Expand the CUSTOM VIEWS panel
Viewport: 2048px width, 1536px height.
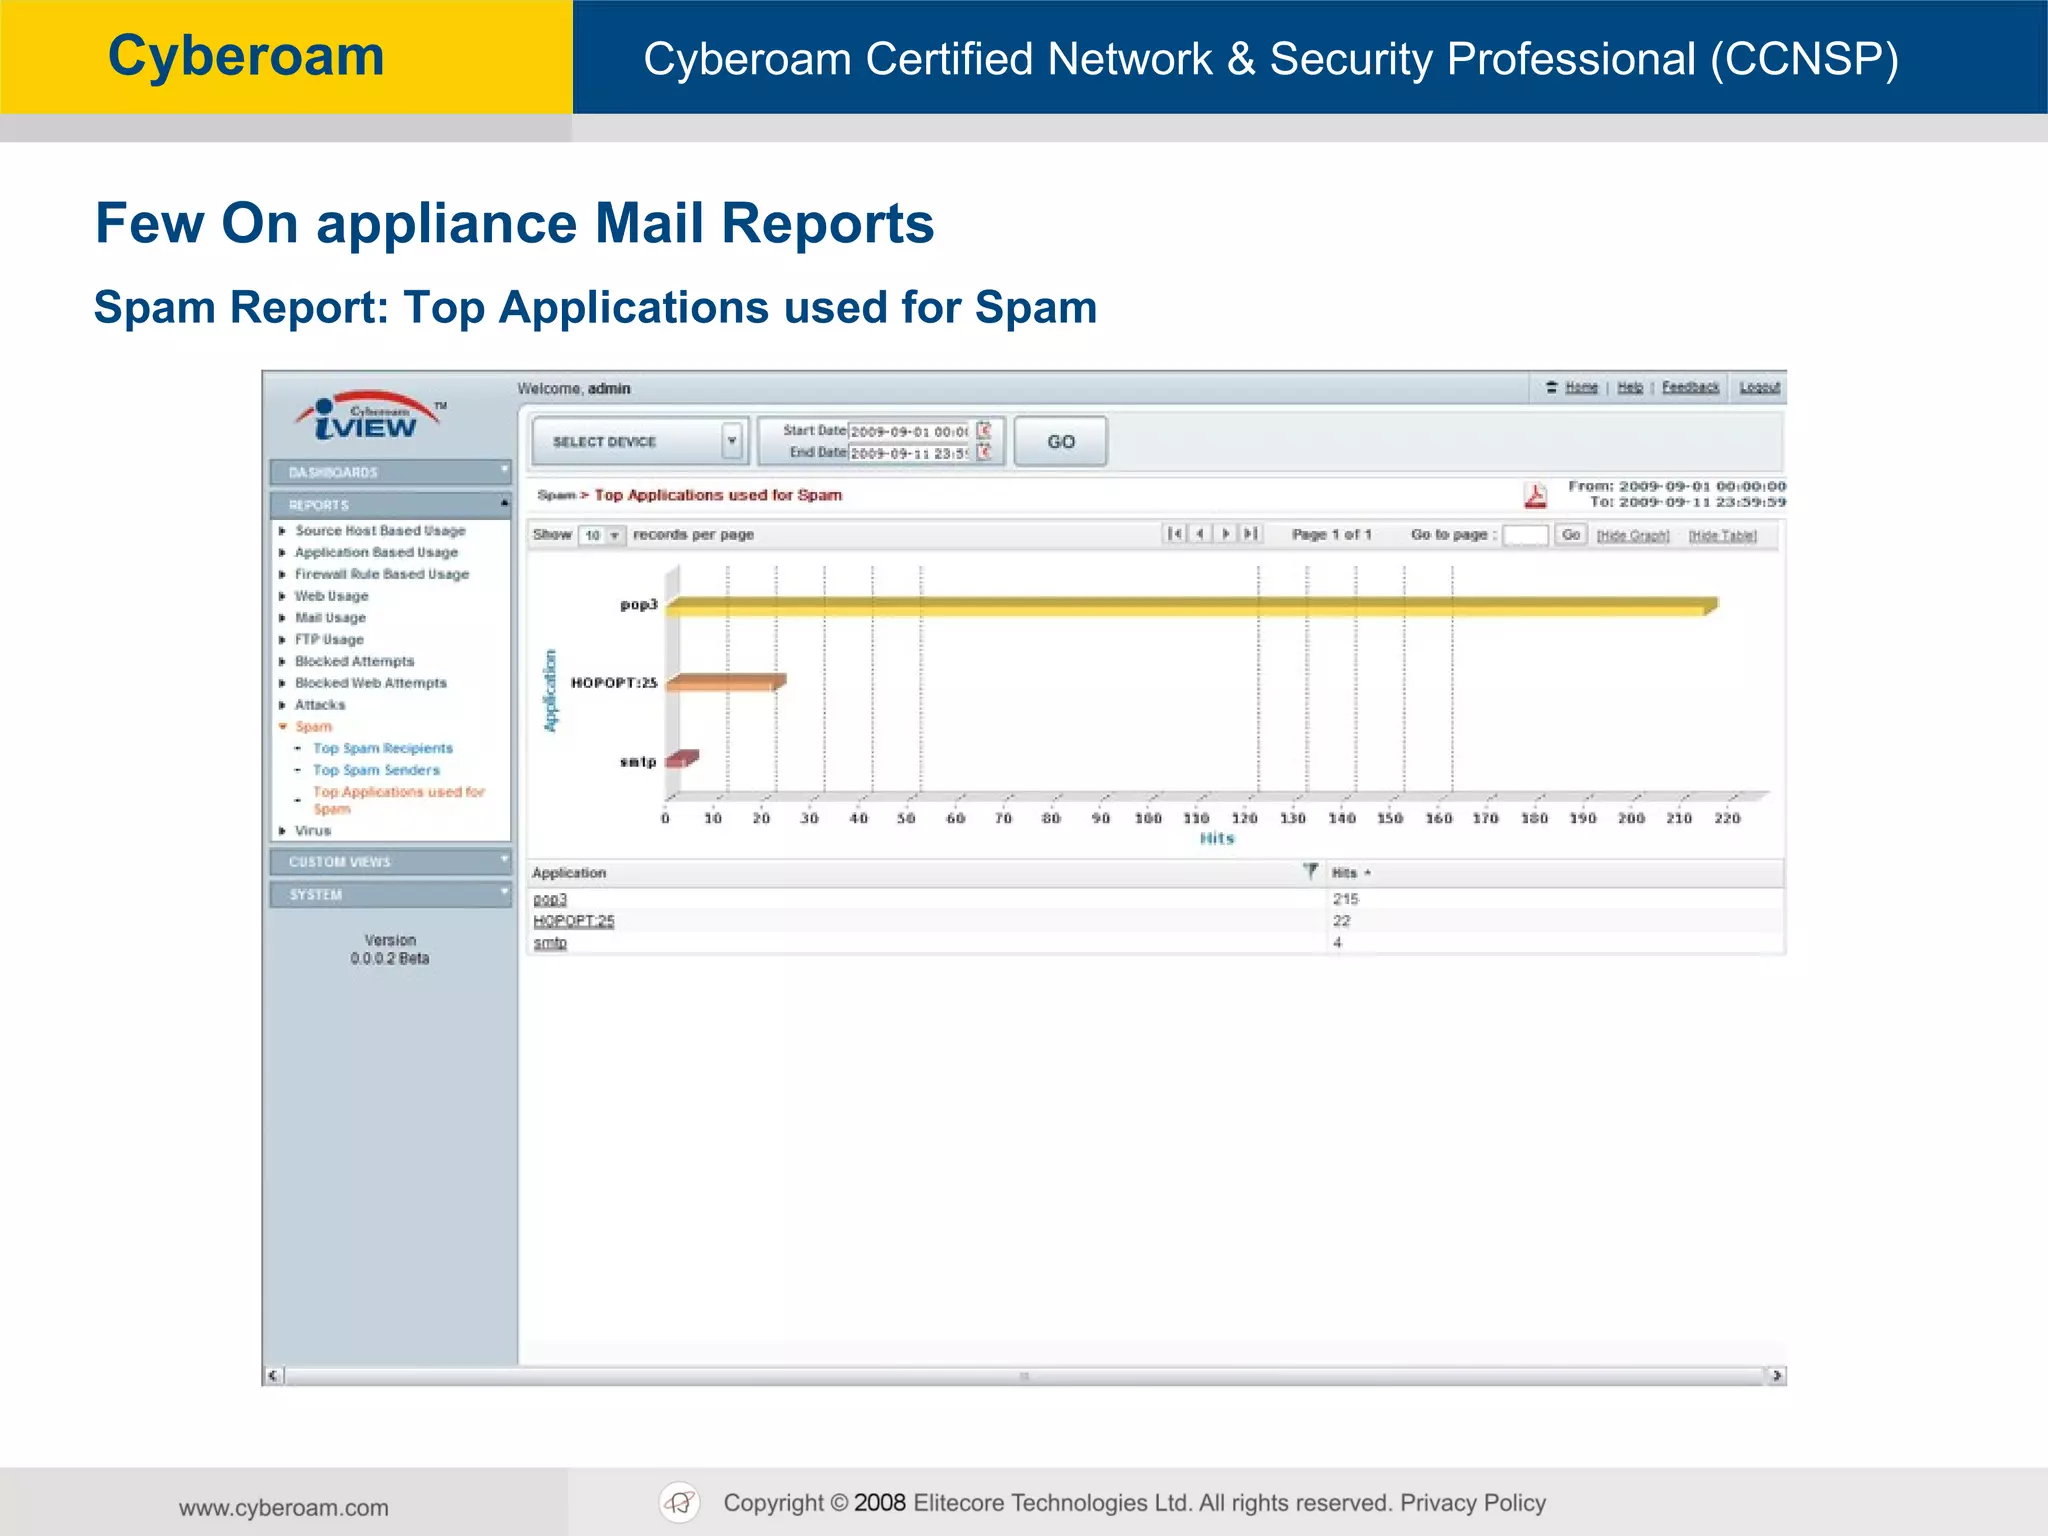(391, 861)
